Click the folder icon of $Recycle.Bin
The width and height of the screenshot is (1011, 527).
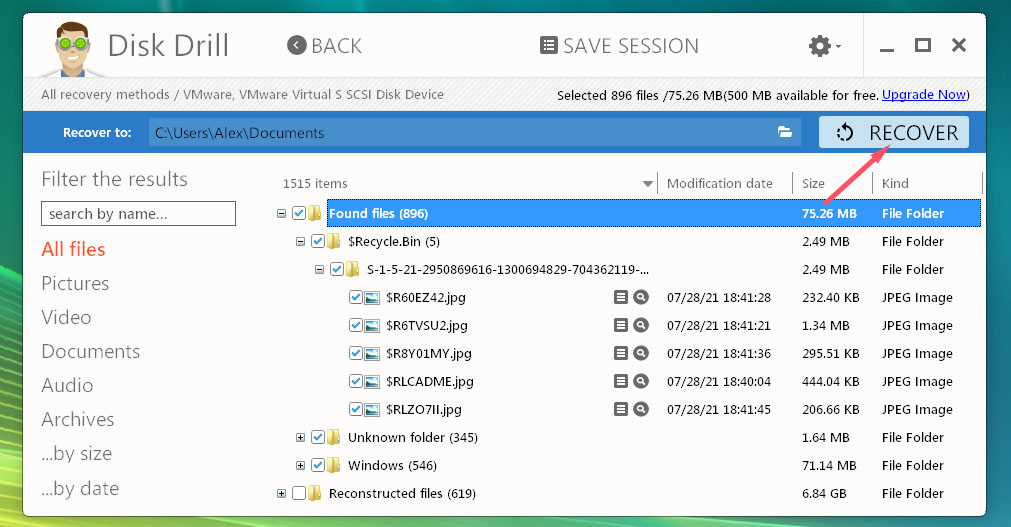pos(333,241)
